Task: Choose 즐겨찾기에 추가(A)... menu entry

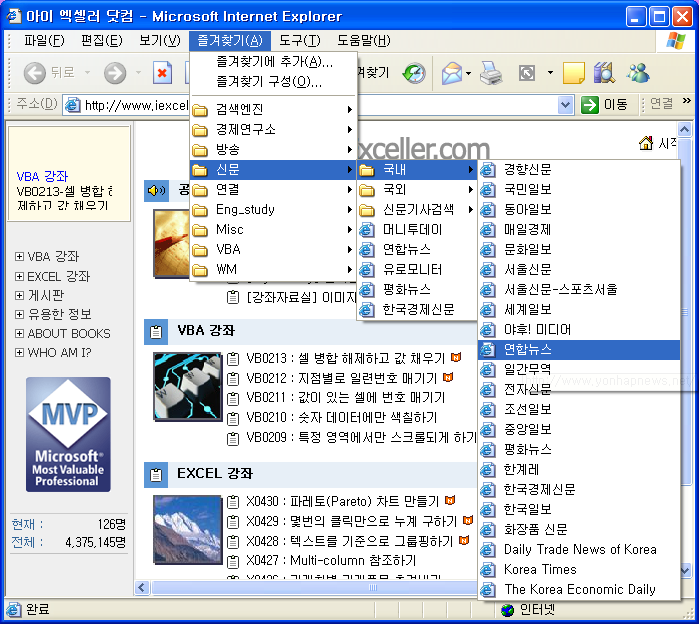Action: point(274,62)
